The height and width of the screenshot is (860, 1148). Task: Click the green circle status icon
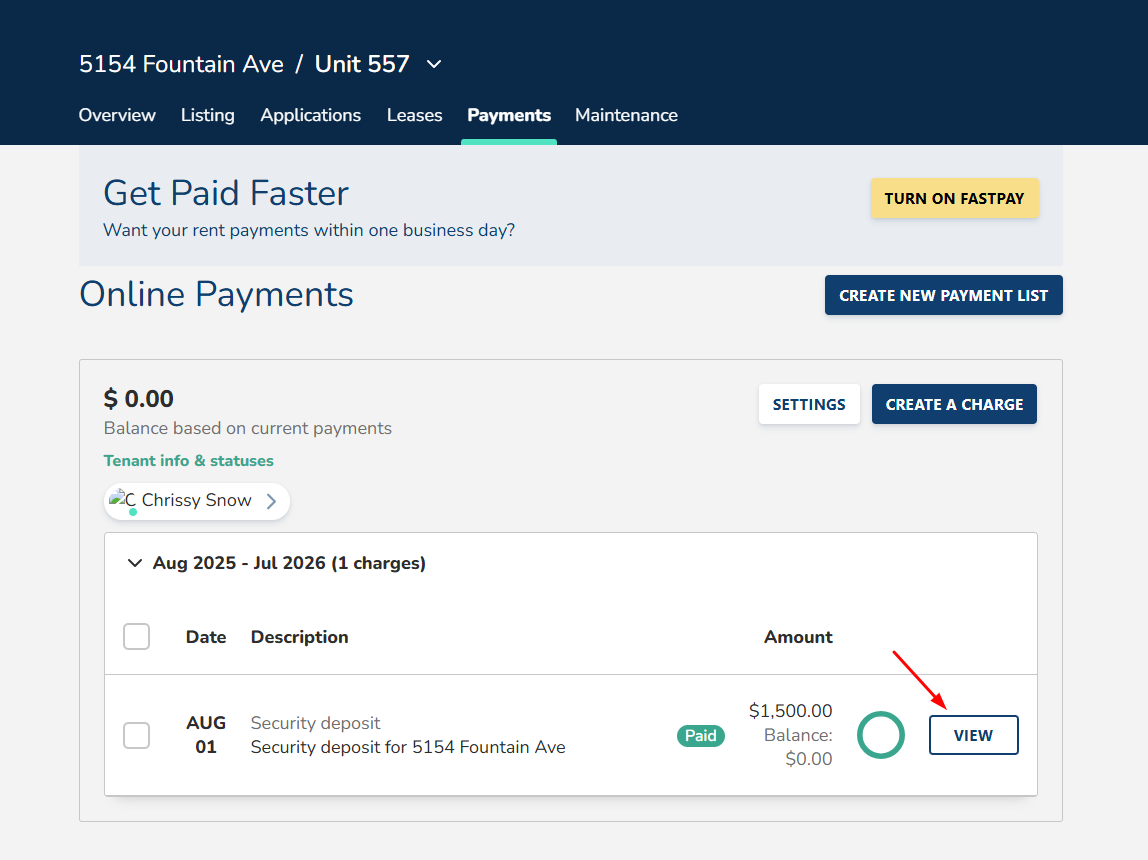(881, 735)
